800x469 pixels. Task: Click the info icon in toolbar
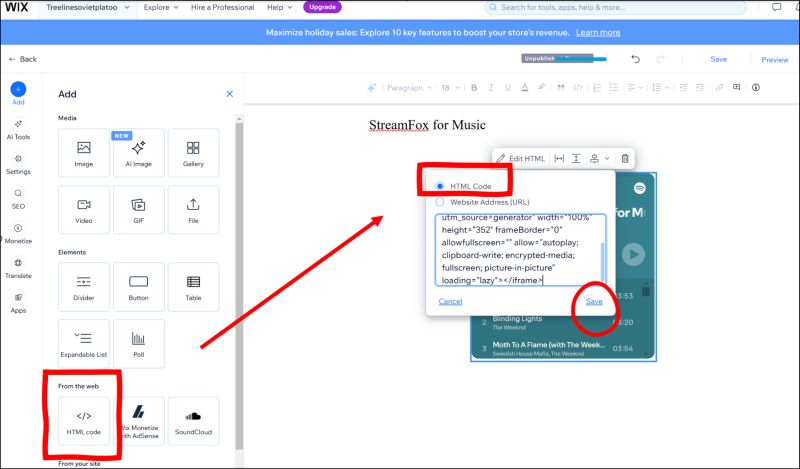[756, 87]
